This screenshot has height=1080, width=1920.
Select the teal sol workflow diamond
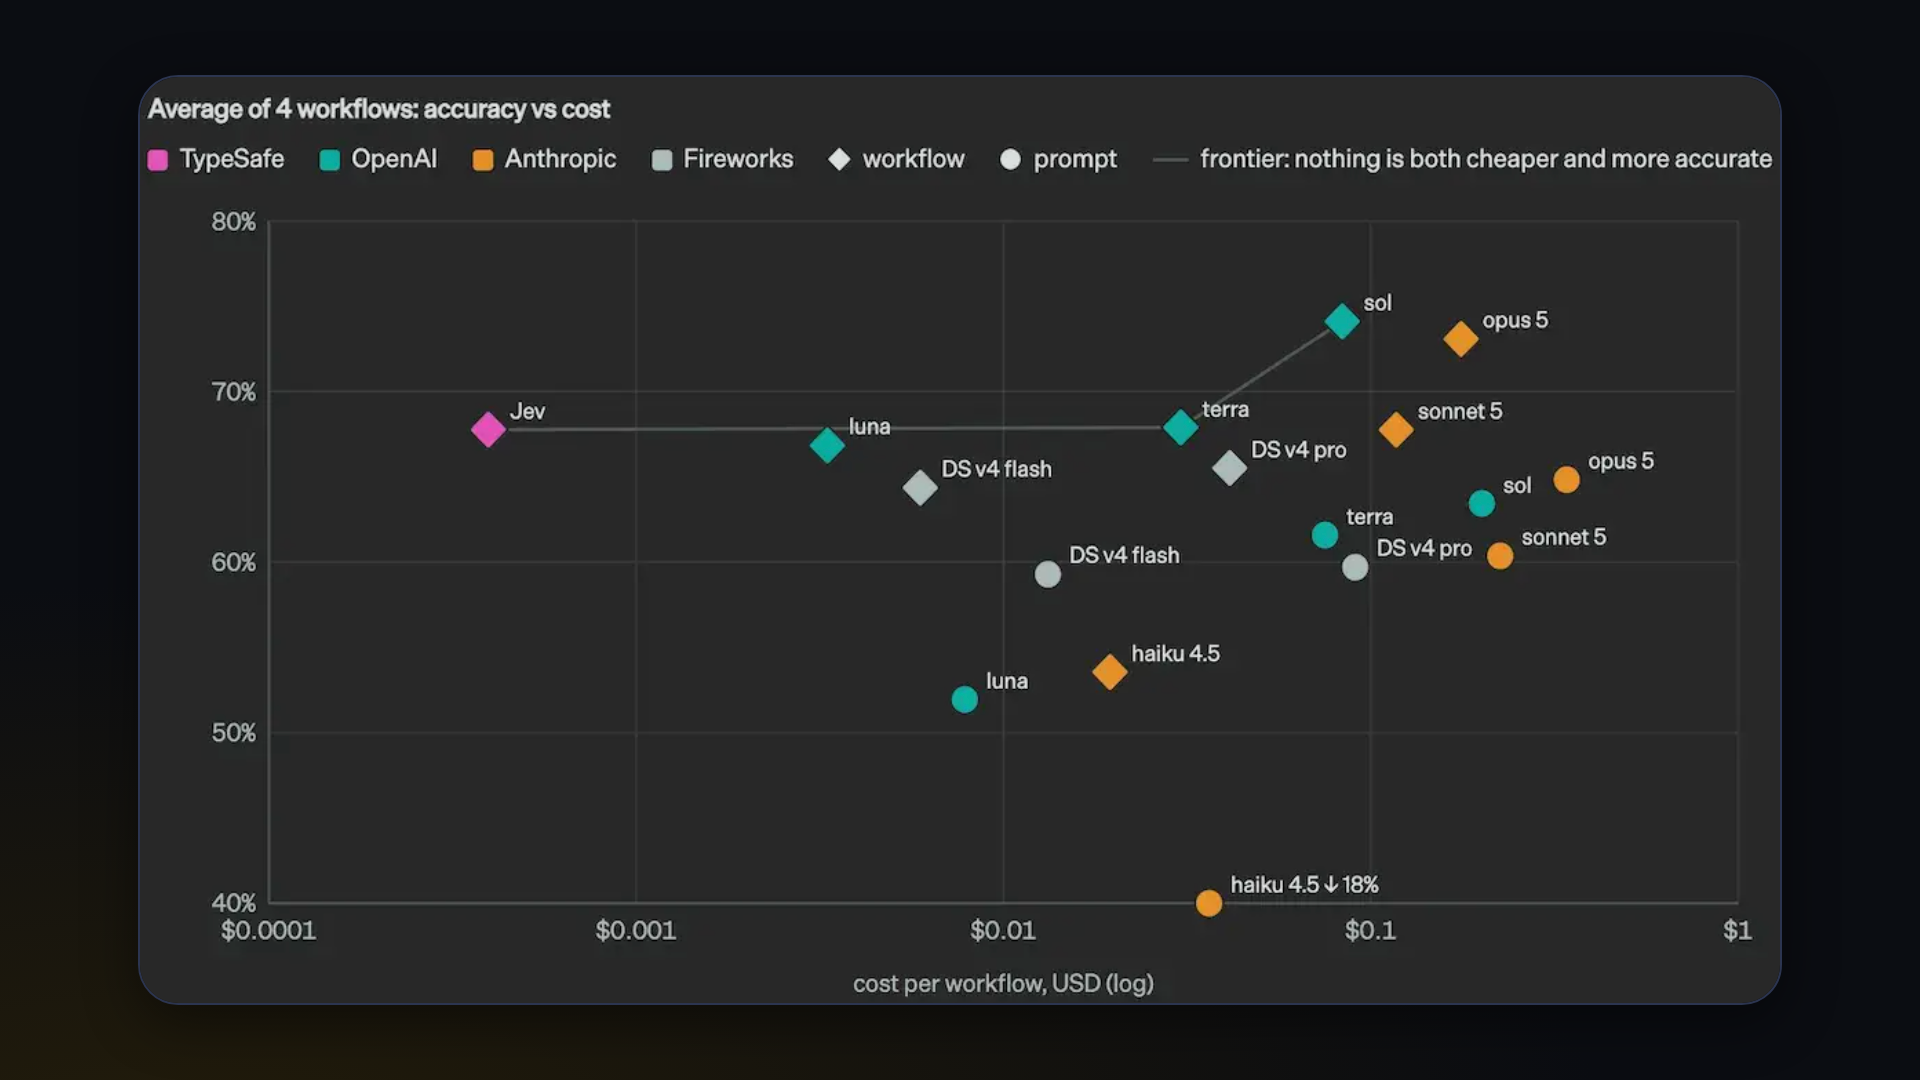coord(1342,321)
